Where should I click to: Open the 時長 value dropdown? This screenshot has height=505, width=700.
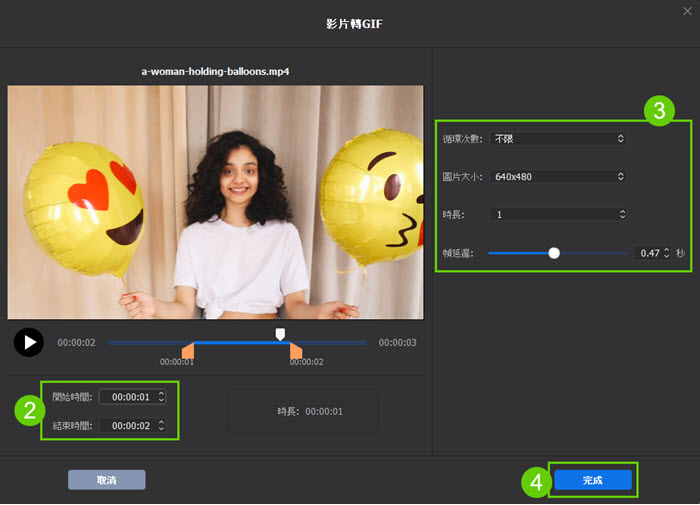pyautogui.click(x=558, y=215)
